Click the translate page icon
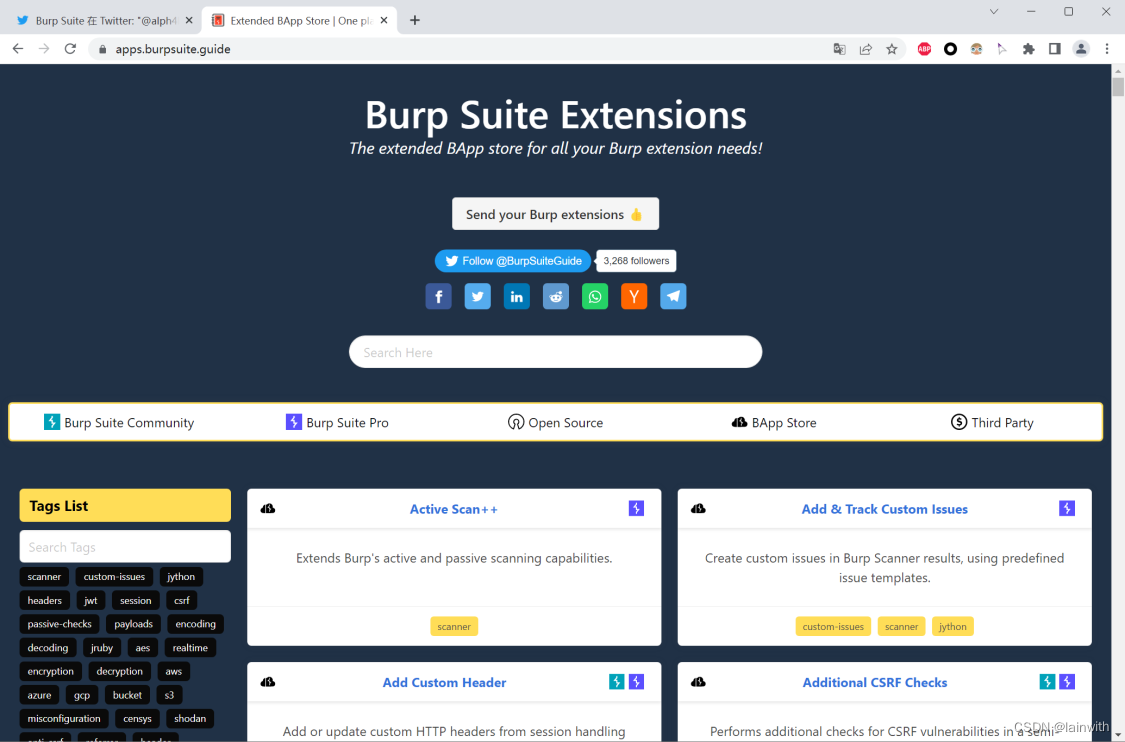This screenshot has height=742, width=1125. pyautogui.click(x=839, y=49)
